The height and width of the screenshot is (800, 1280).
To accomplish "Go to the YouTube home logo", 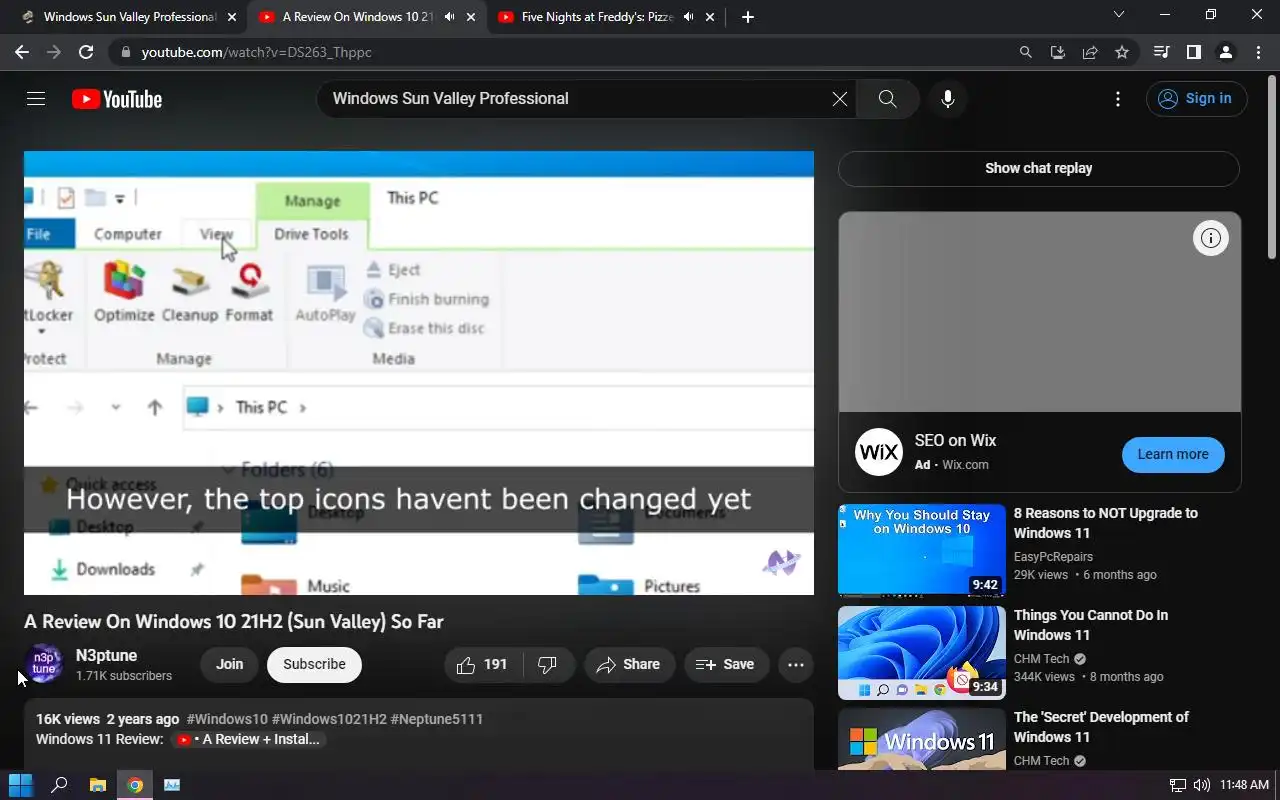I will click(117, 99).
